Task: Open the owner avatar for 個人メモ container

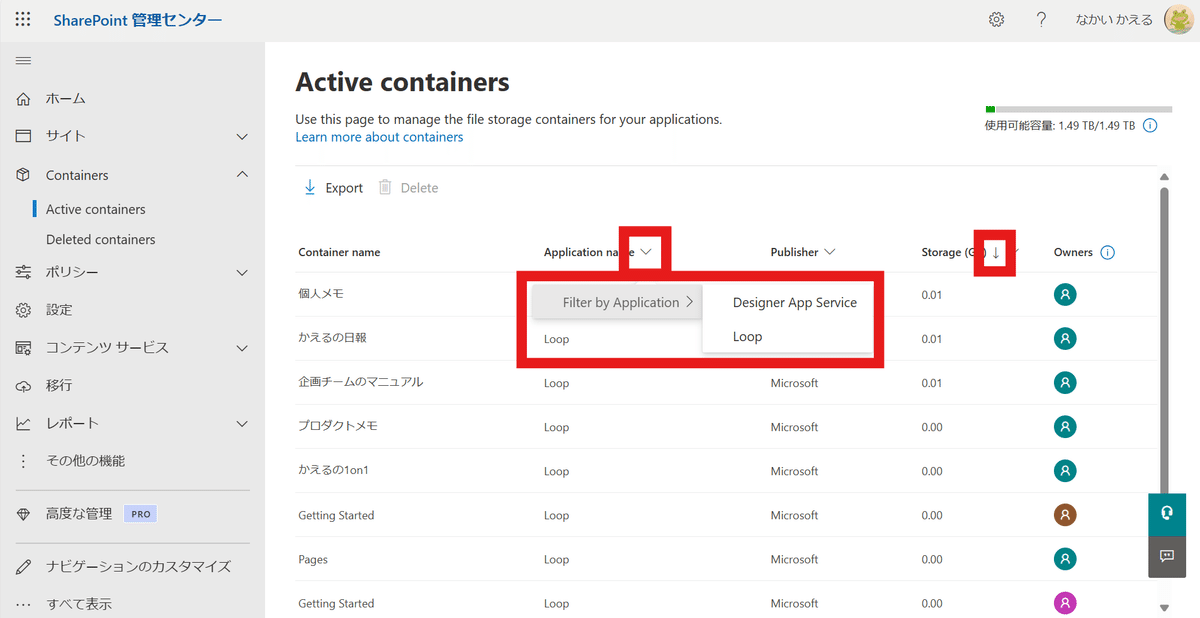Action: pos(1064,294)
